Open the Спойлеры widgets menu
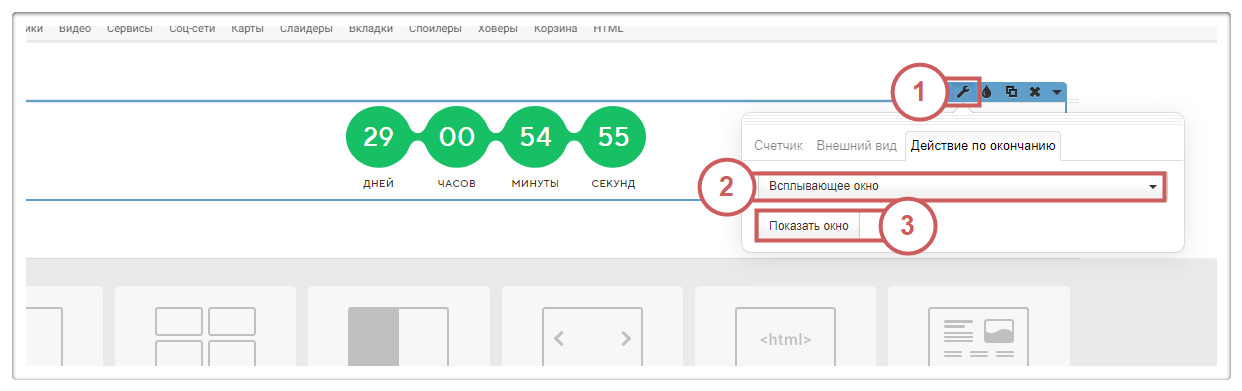The height and width of the screenshot is (391, 1242). 435,28
